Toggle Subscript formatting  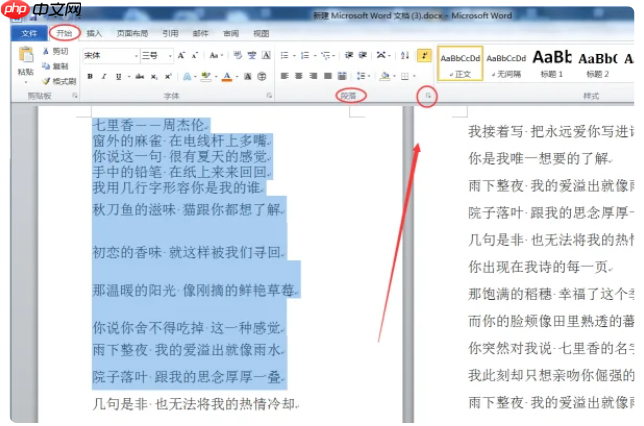154,76
